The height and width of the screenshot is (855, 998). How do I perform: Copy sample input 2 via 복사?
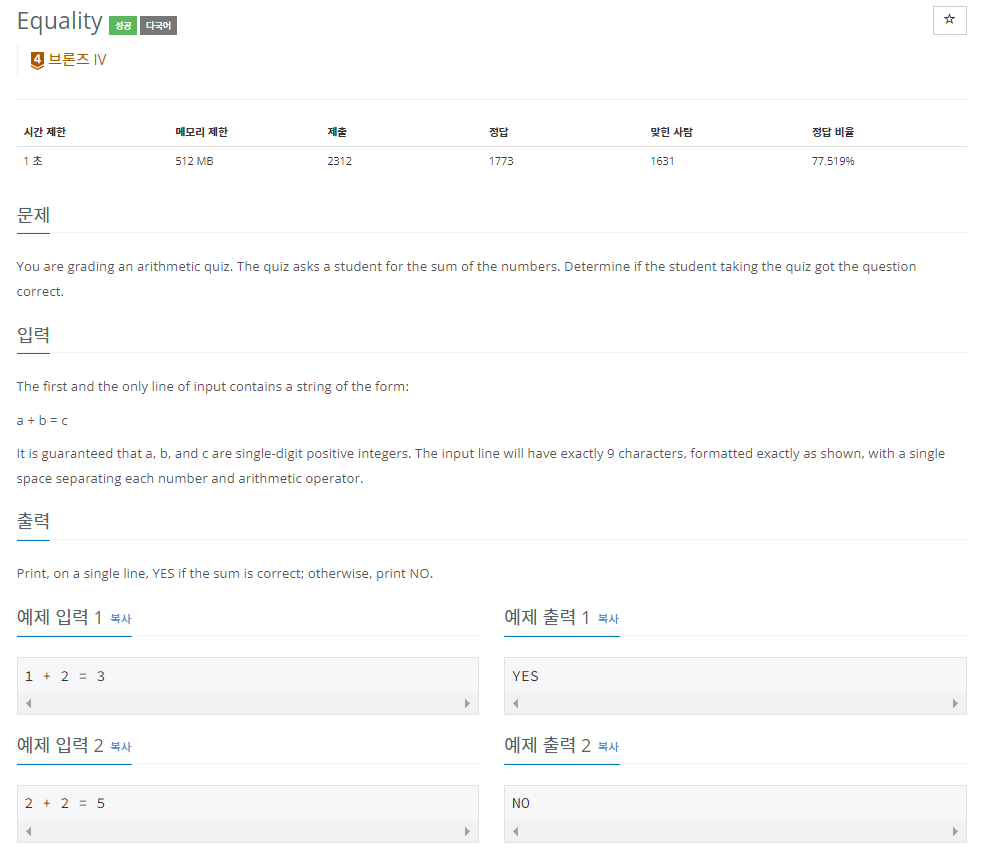(x=120, y=746)
